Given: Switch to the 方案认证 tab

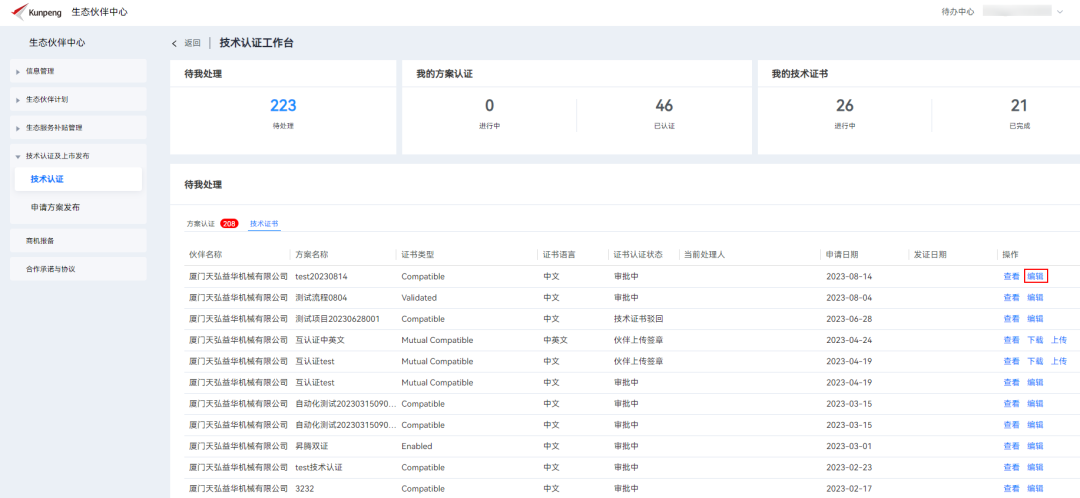Looking at the screenshot, I should 201,224.
